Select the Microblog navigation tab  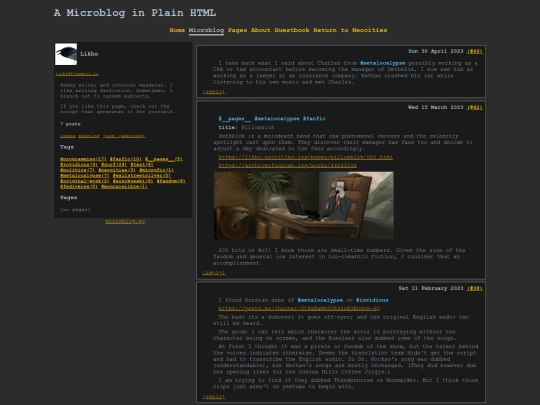coord(206,30)
